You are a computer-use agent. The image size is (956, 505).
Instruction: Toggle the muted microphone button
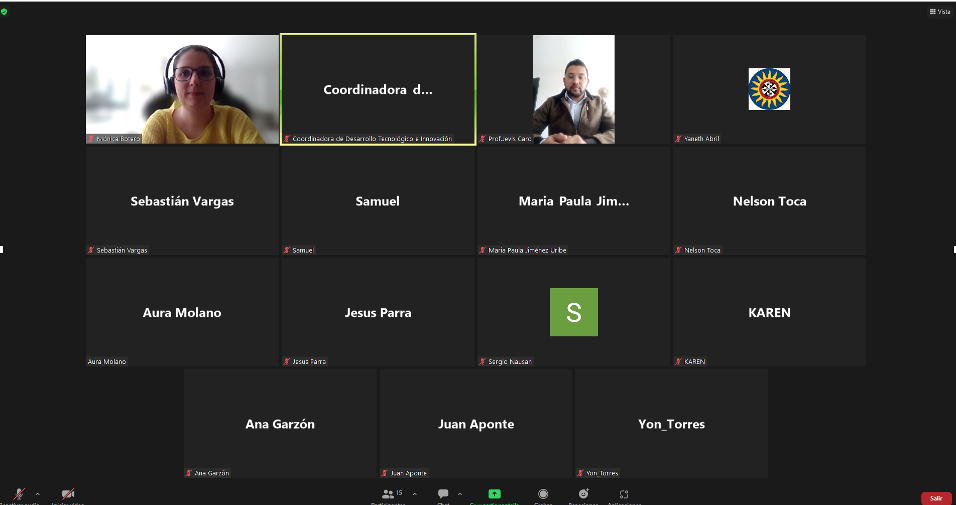[19, 494]
